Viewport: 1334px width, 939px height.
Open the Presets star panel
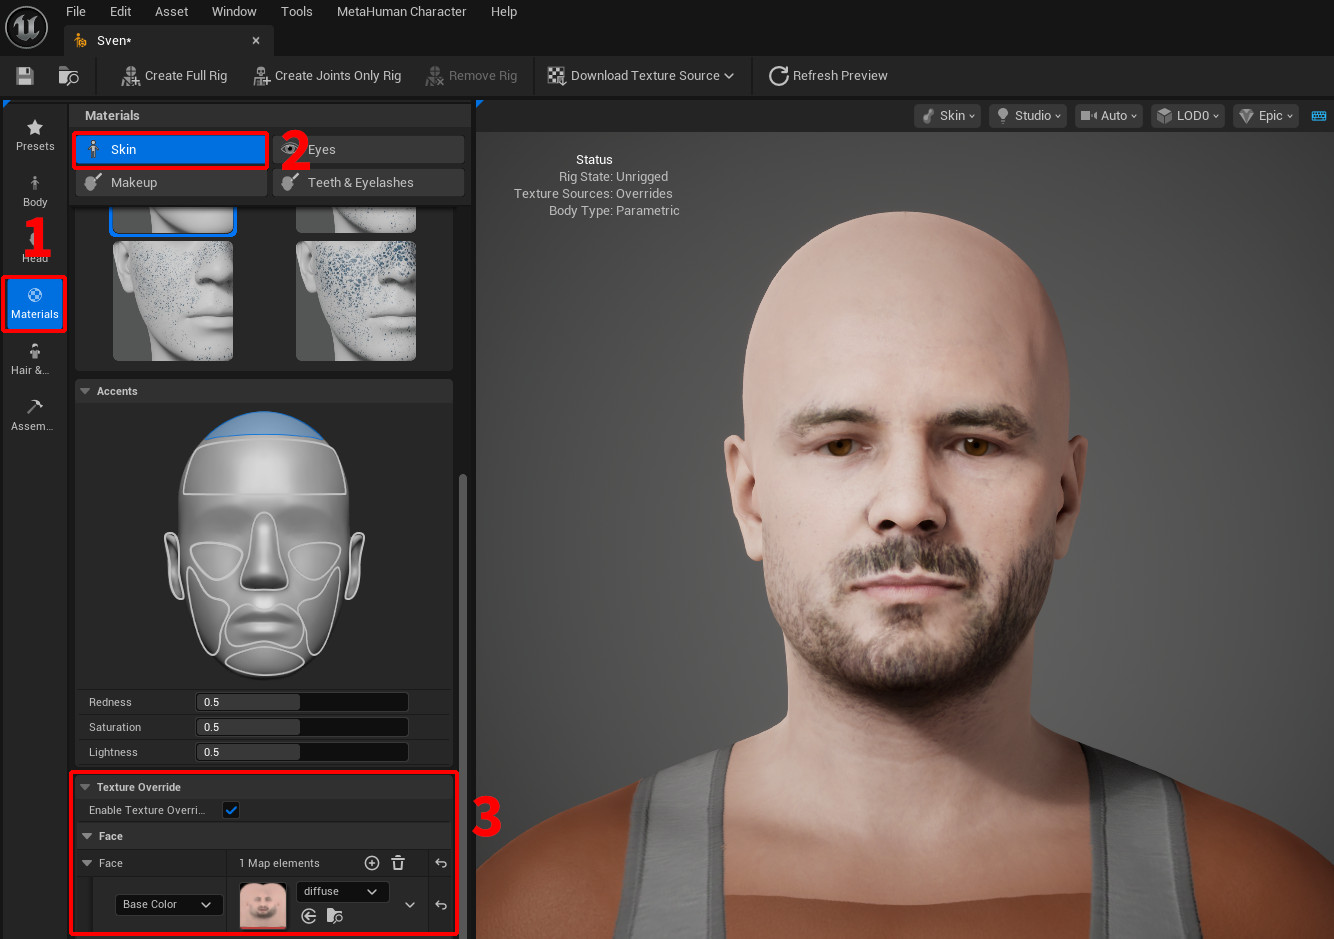[35, 135]
